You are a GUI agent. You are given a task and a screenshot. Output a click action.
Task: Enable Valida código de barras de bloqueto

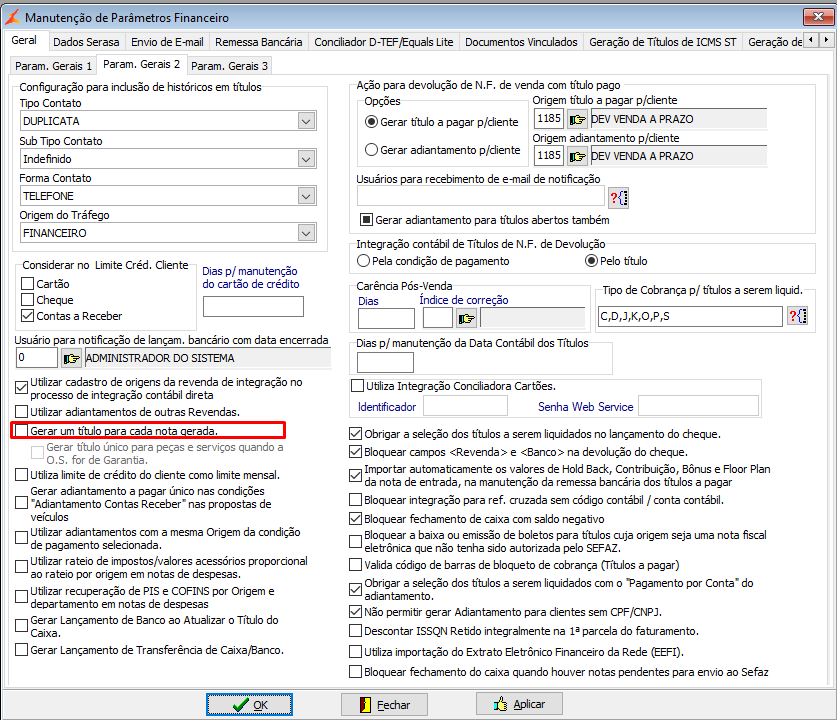pyautogui.click(x=356, y=564)
